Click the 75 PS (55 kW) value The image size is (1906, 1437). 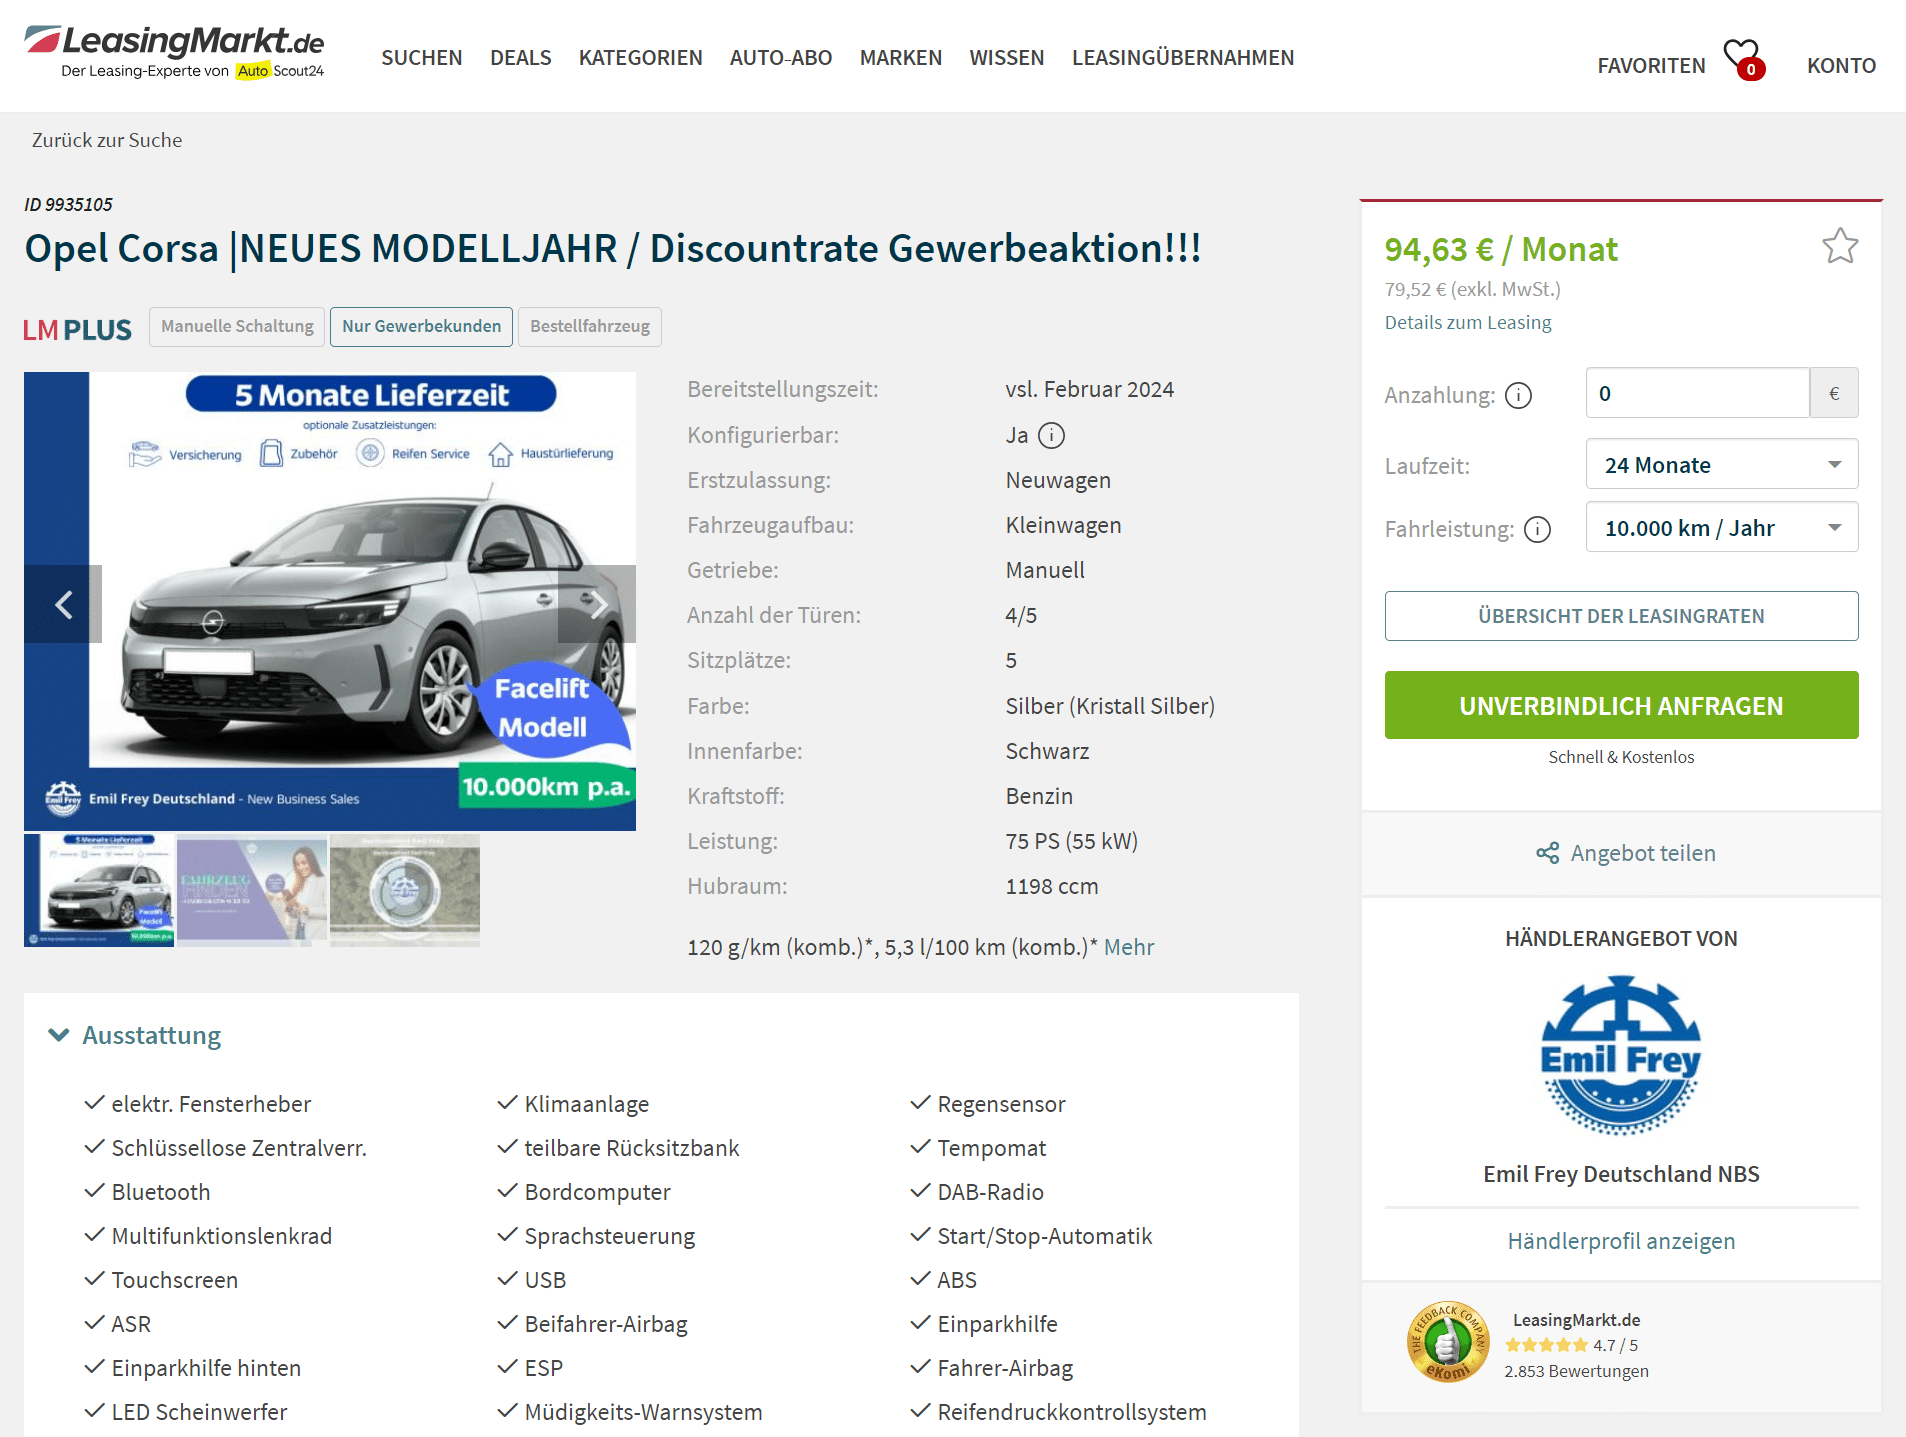coord(1071,841)
